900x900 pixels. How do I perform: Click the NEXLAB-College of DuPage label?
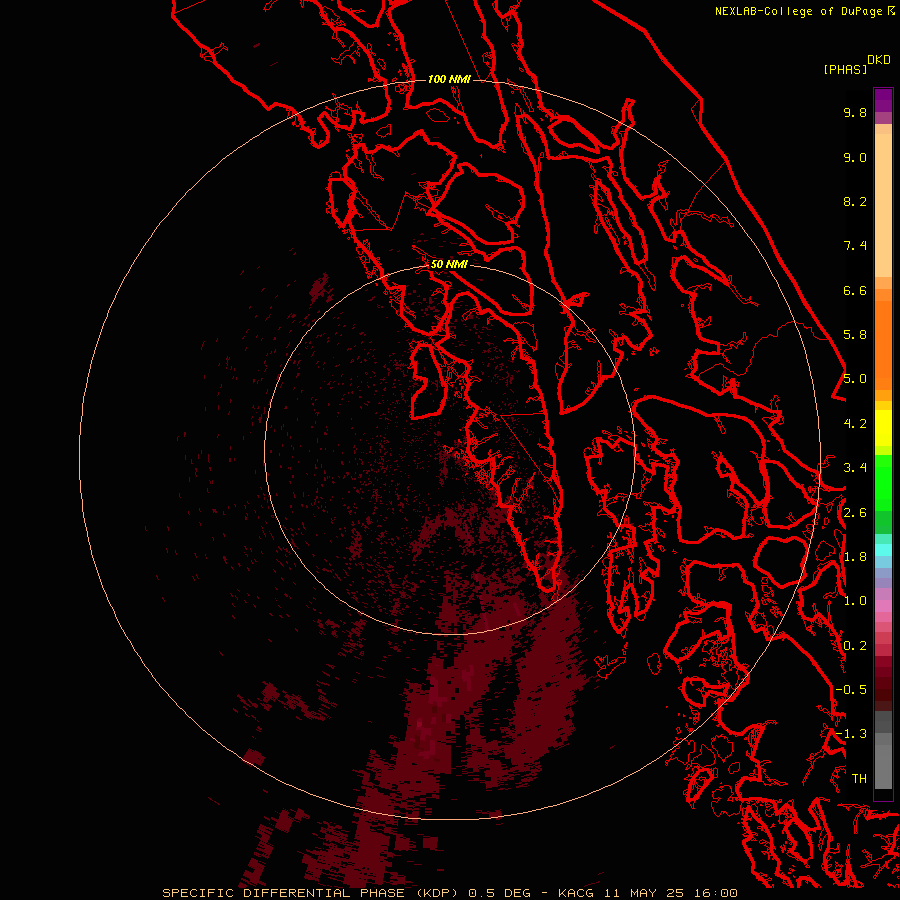click(x=800, y=11)
